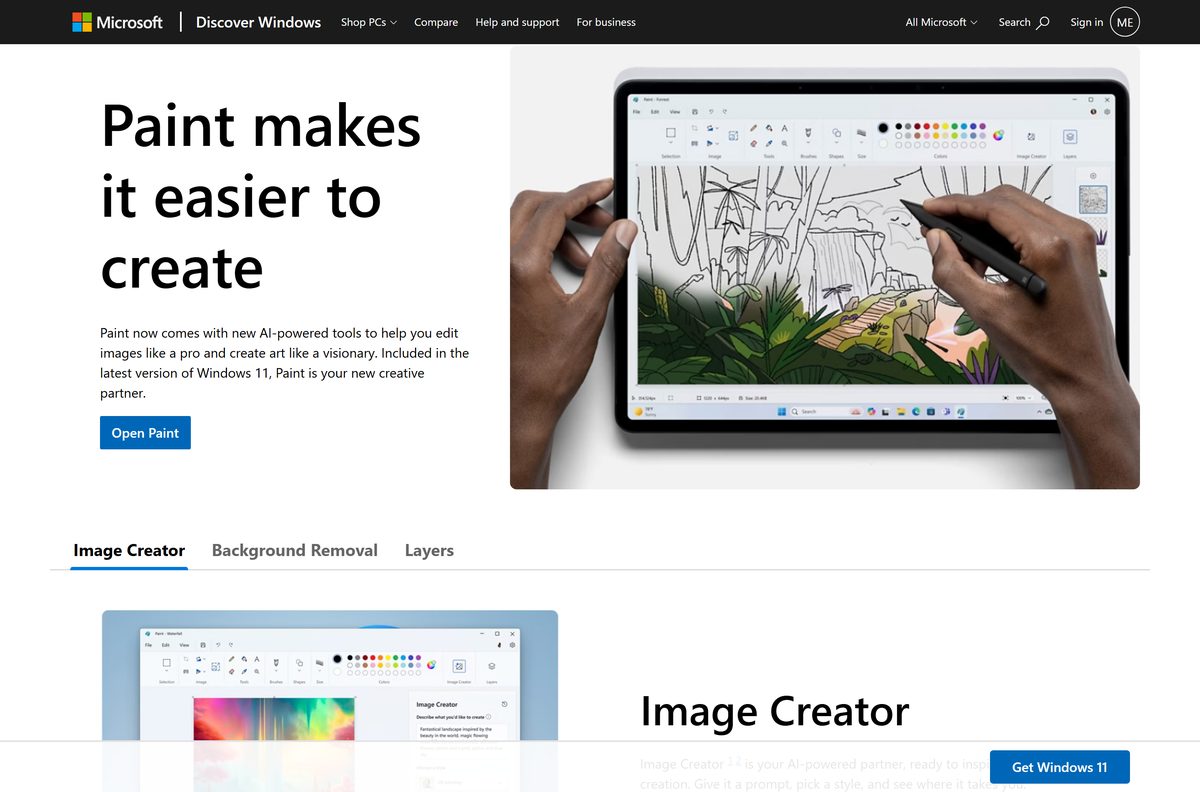
Task: Click Image Creator history icon in Waterfall screenshot
Action: pyautogui.click(x=504, y=704)
